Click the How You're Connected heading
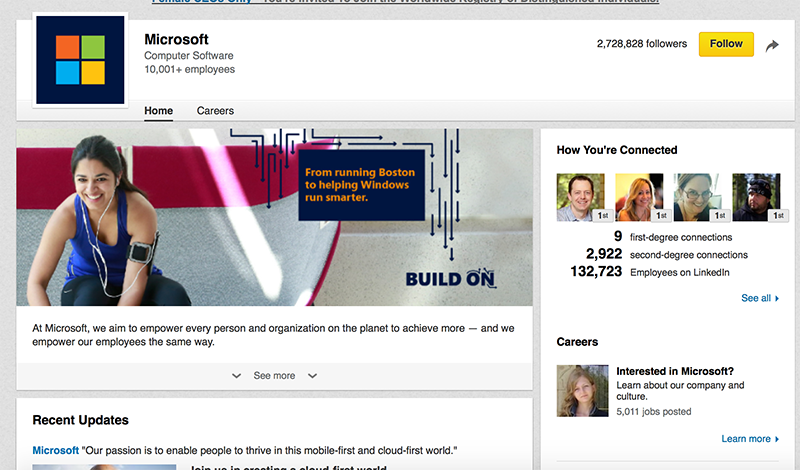The height and width of the screenshot is (470, 800). 617,150
